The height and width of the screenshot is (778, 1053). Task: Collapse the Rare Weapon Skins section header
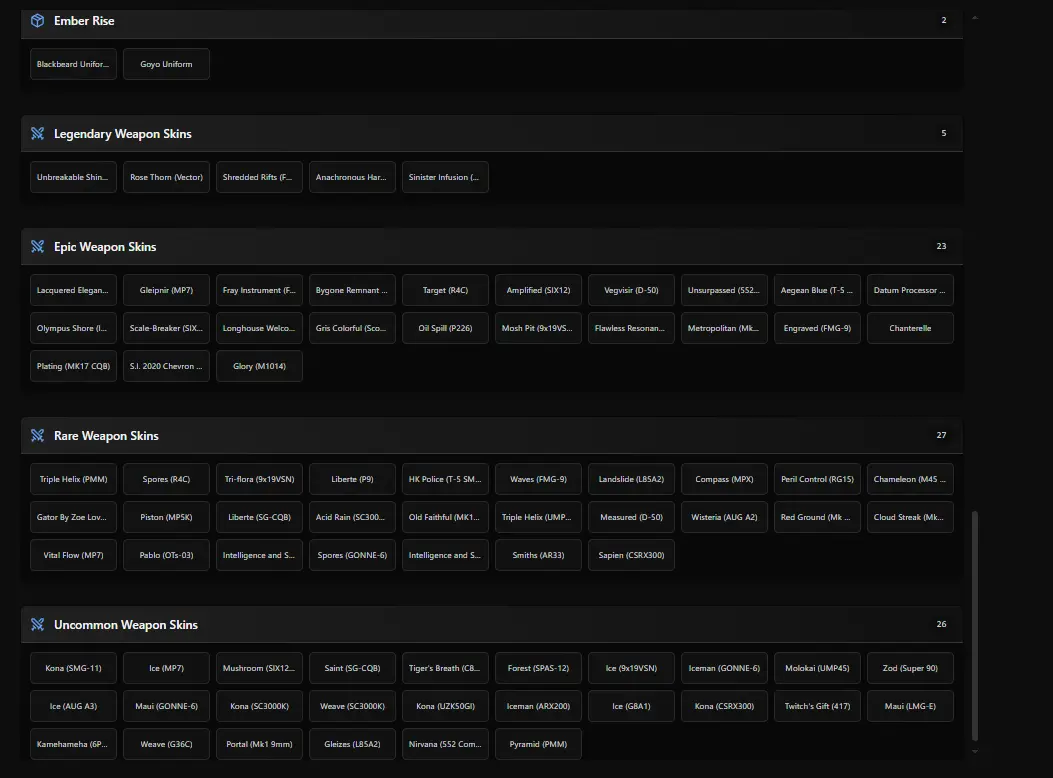[491, 436]
